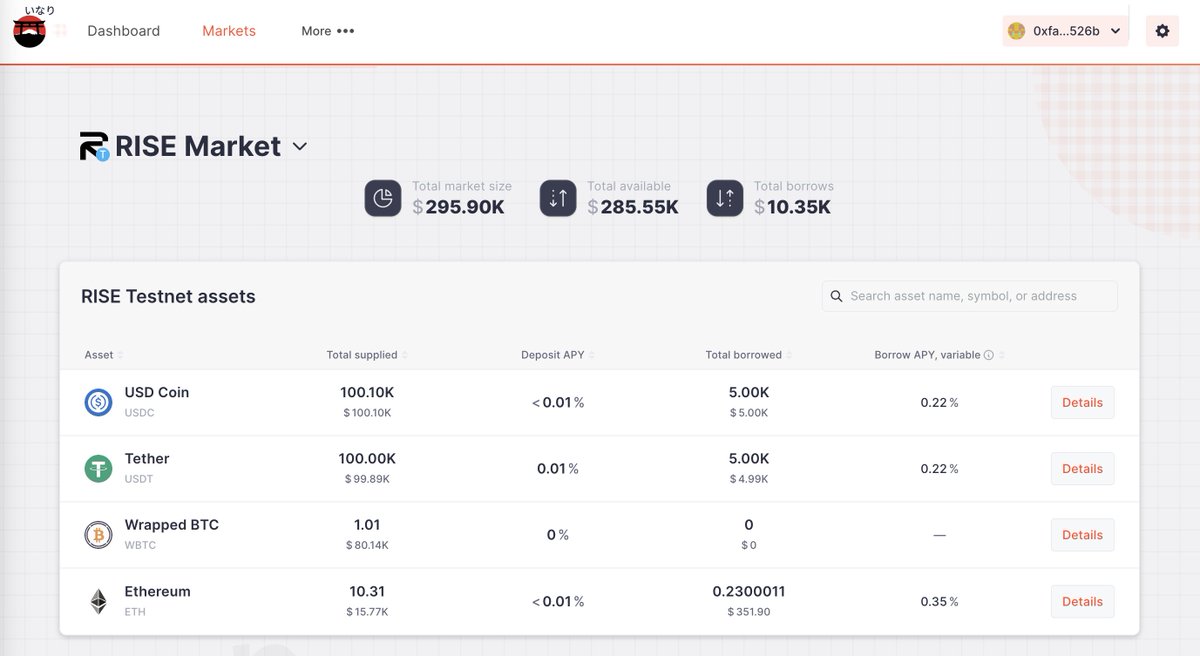
Task: Click the $4.99K Tether borrowed amount
Action: (749, 479)
